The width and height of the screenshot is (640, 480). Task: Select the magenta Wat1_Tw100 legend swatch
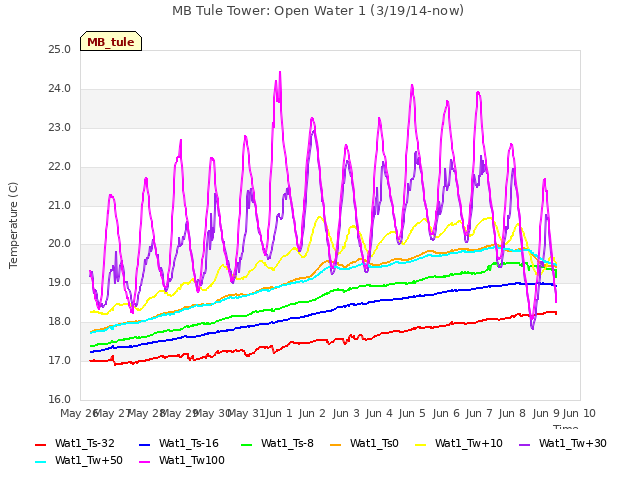(x=144, y=462)
